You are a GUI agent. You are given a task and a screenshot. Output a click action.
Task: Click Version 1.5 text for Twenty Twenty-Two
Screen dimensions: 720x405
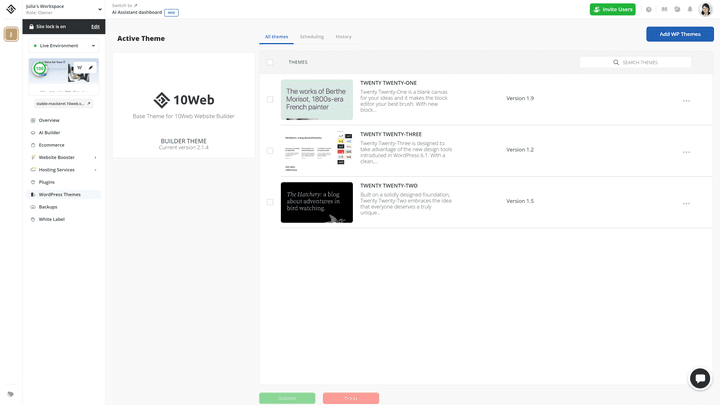520,201
